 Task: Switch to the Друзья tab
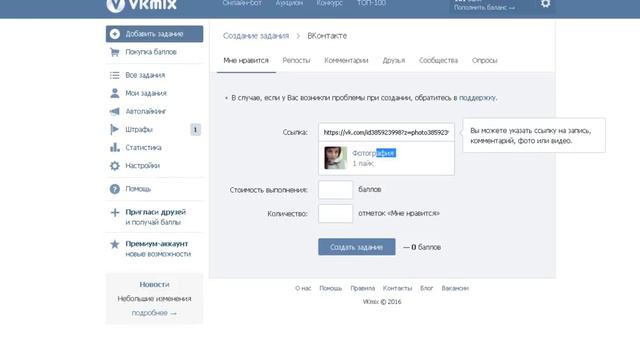tap(394, 60)
